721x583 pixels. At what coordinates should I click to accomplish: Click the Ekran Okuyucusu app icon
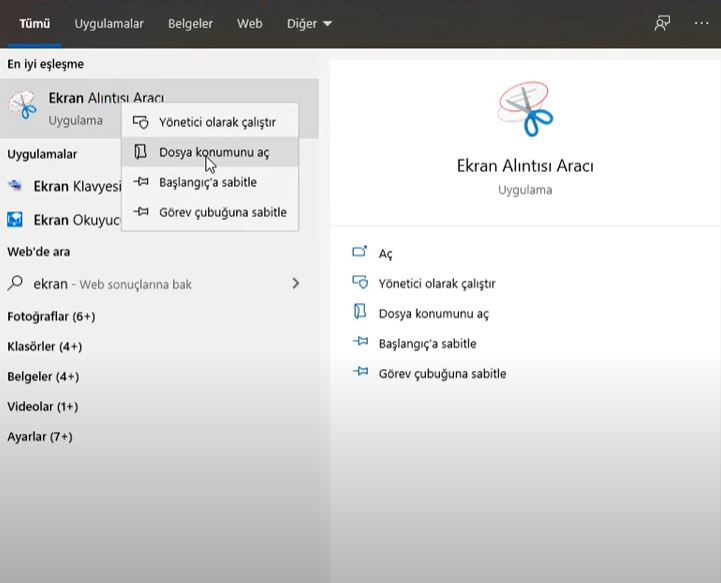click(15, 219)
